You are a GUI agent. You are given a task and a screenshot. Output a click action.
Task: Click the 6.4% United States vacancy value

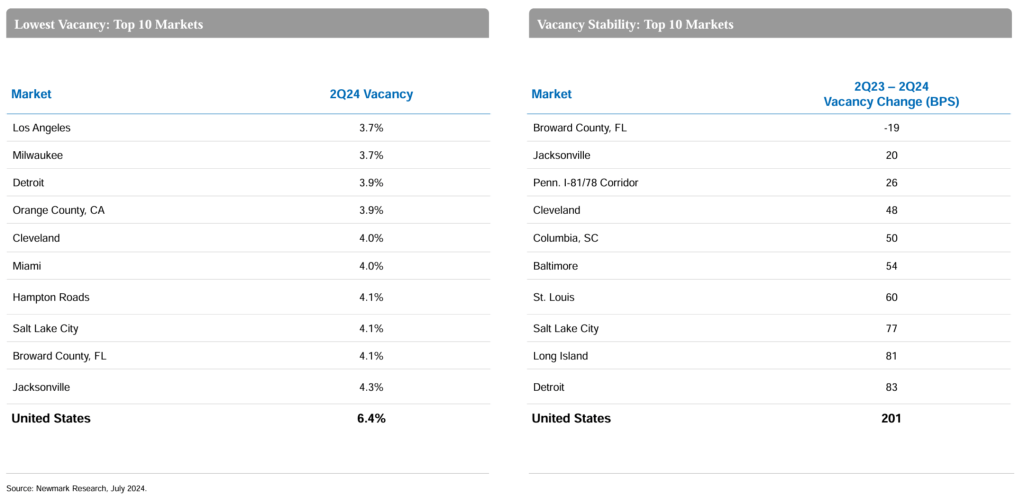click(x=371, y=418)
